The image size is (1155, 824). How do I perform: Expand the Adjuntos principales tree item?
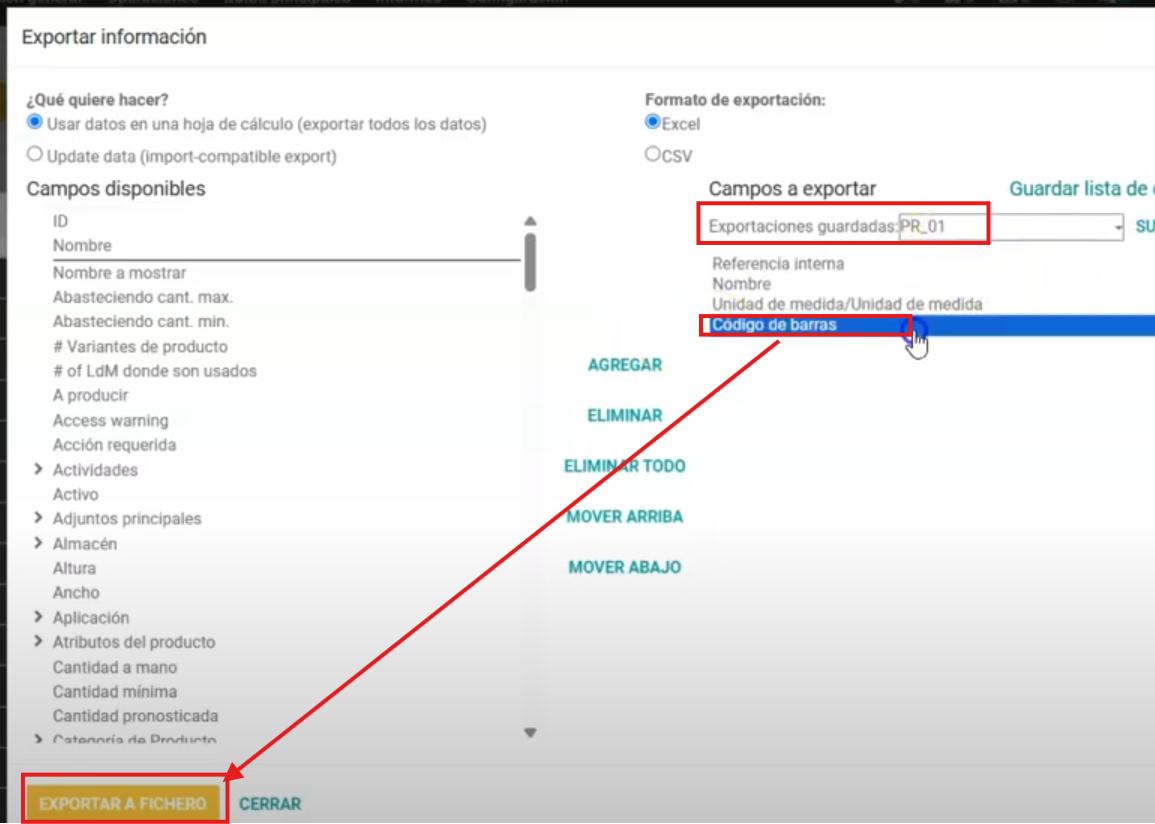[x=38, y=518]
